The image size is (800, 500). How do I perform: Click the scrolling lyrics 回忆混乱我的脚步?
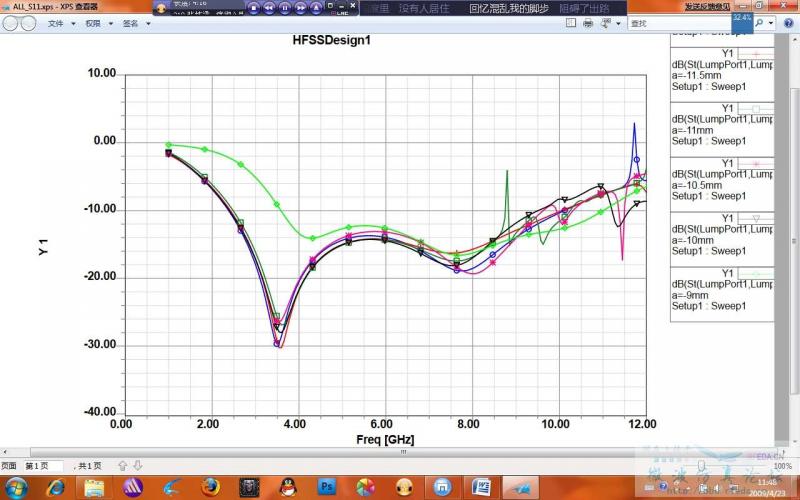click(509, 8)
